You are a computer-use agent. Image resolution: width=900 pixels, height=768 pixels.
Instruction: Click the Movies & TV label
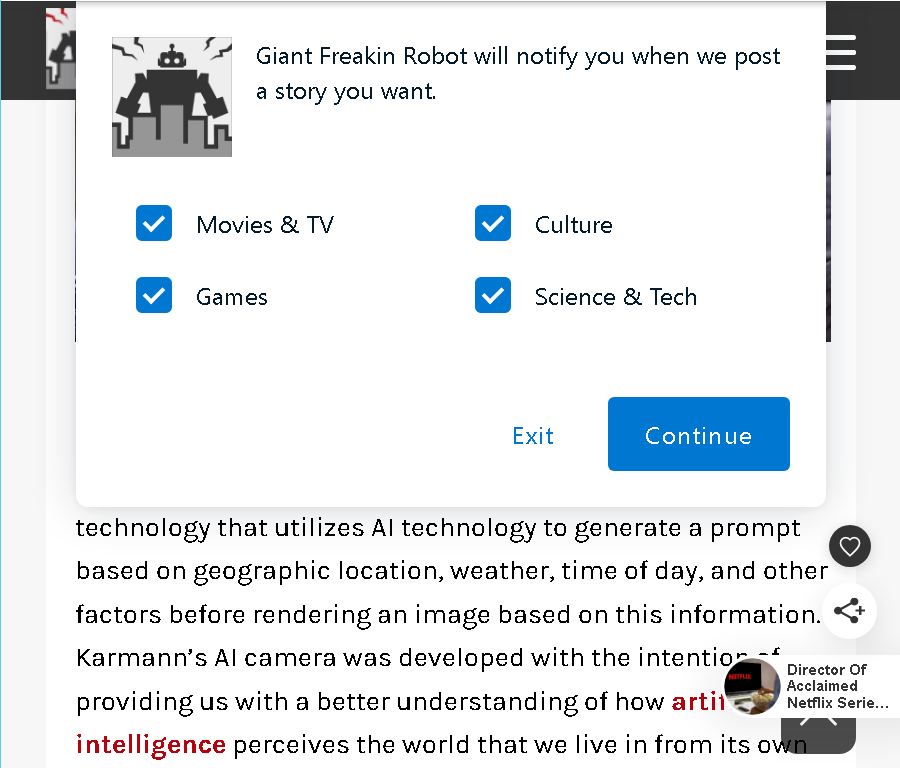(265, 225)
